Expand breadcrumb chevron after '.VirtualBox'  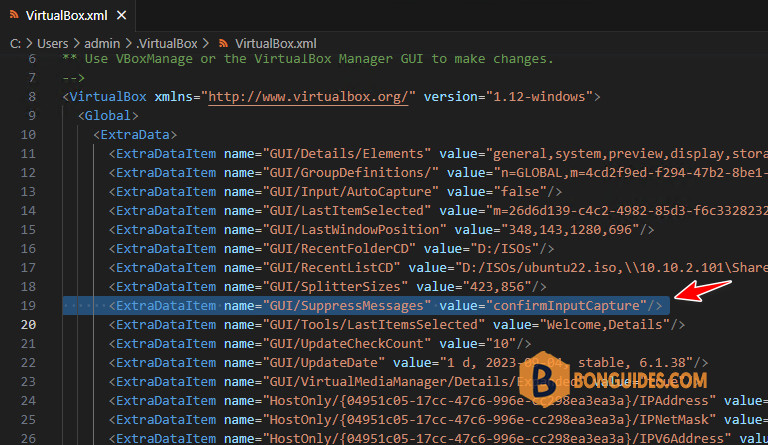206,44
